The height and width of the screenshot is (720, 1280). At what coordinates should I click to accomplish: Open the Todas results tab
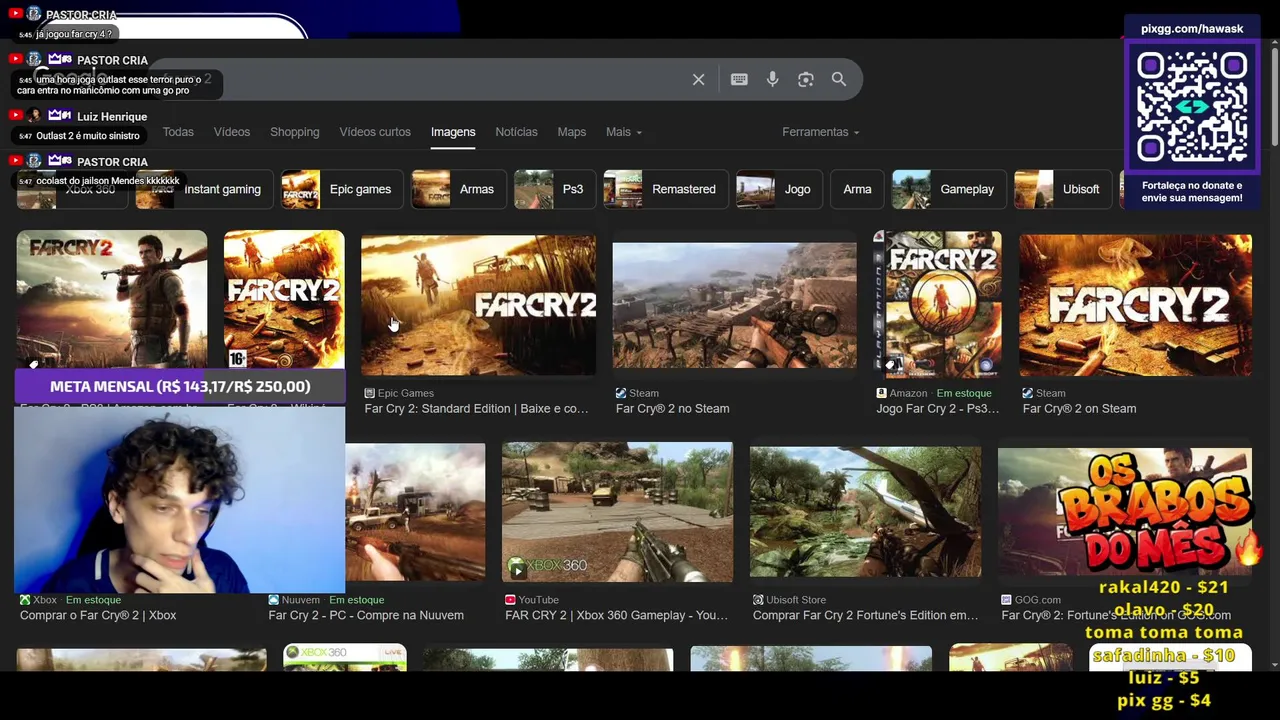click(178, 132)
